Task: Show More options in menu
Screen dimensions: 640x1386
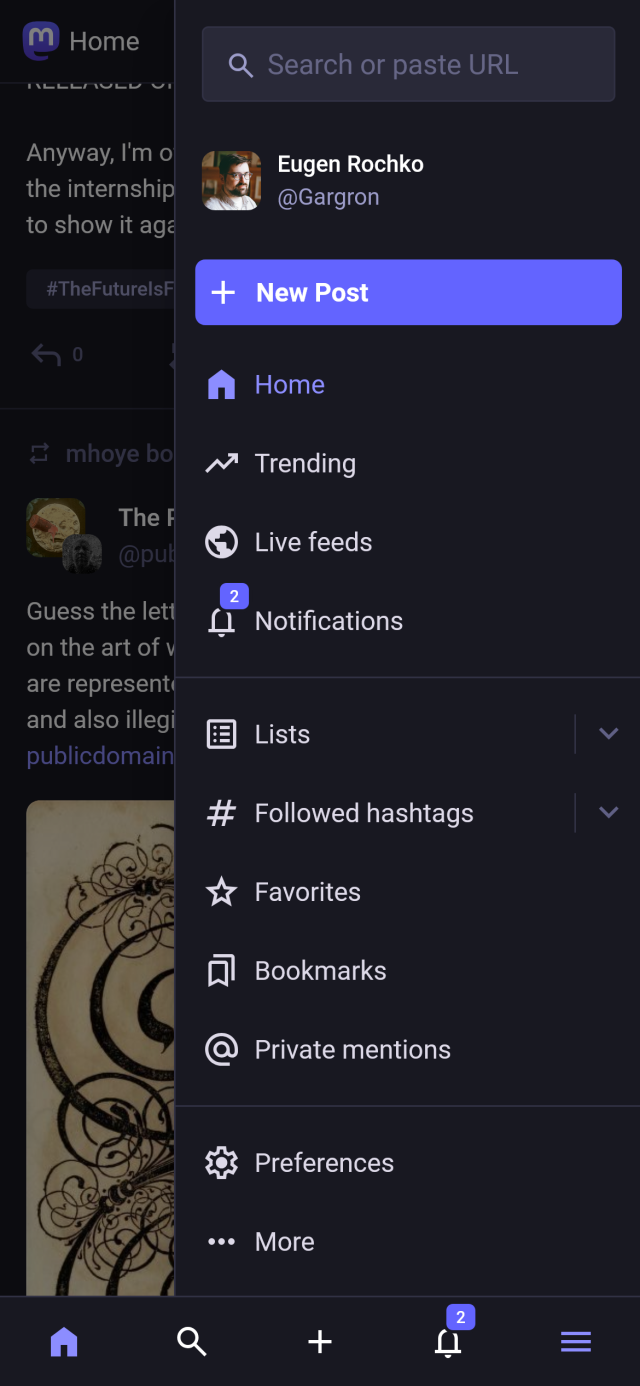Action: click(x=283, y=1242)
